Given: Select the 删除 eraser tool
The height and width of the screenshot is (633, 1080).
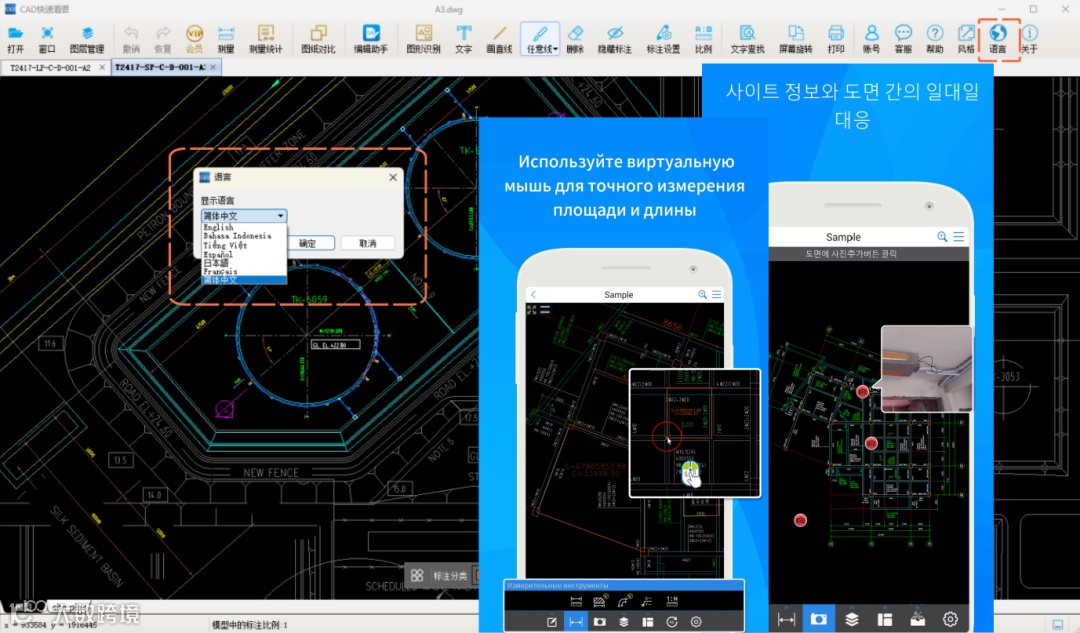Looking at the screenshot, I should tap(575, 39).
